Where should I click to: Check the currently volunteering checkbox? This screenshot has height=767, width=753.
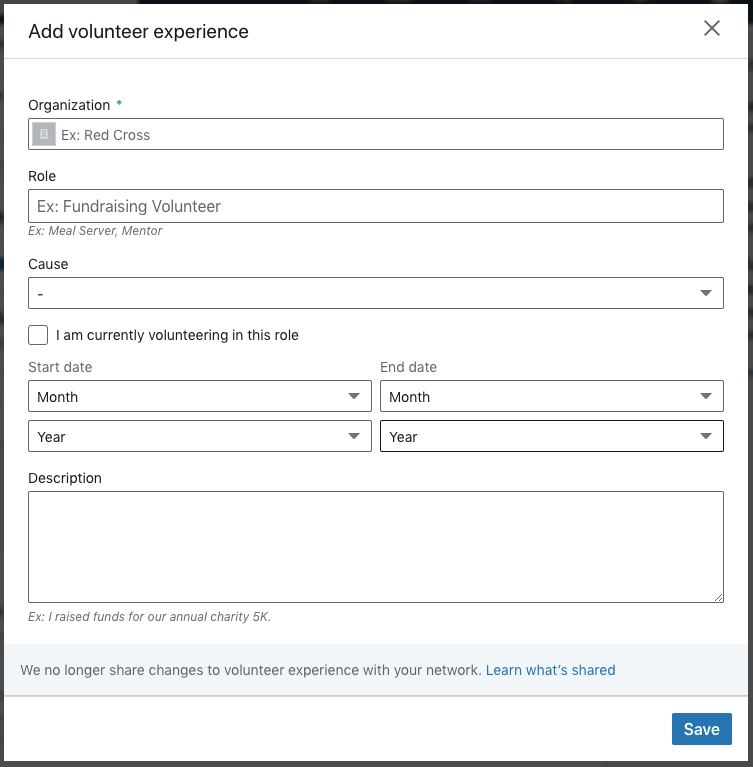(38, 335)
